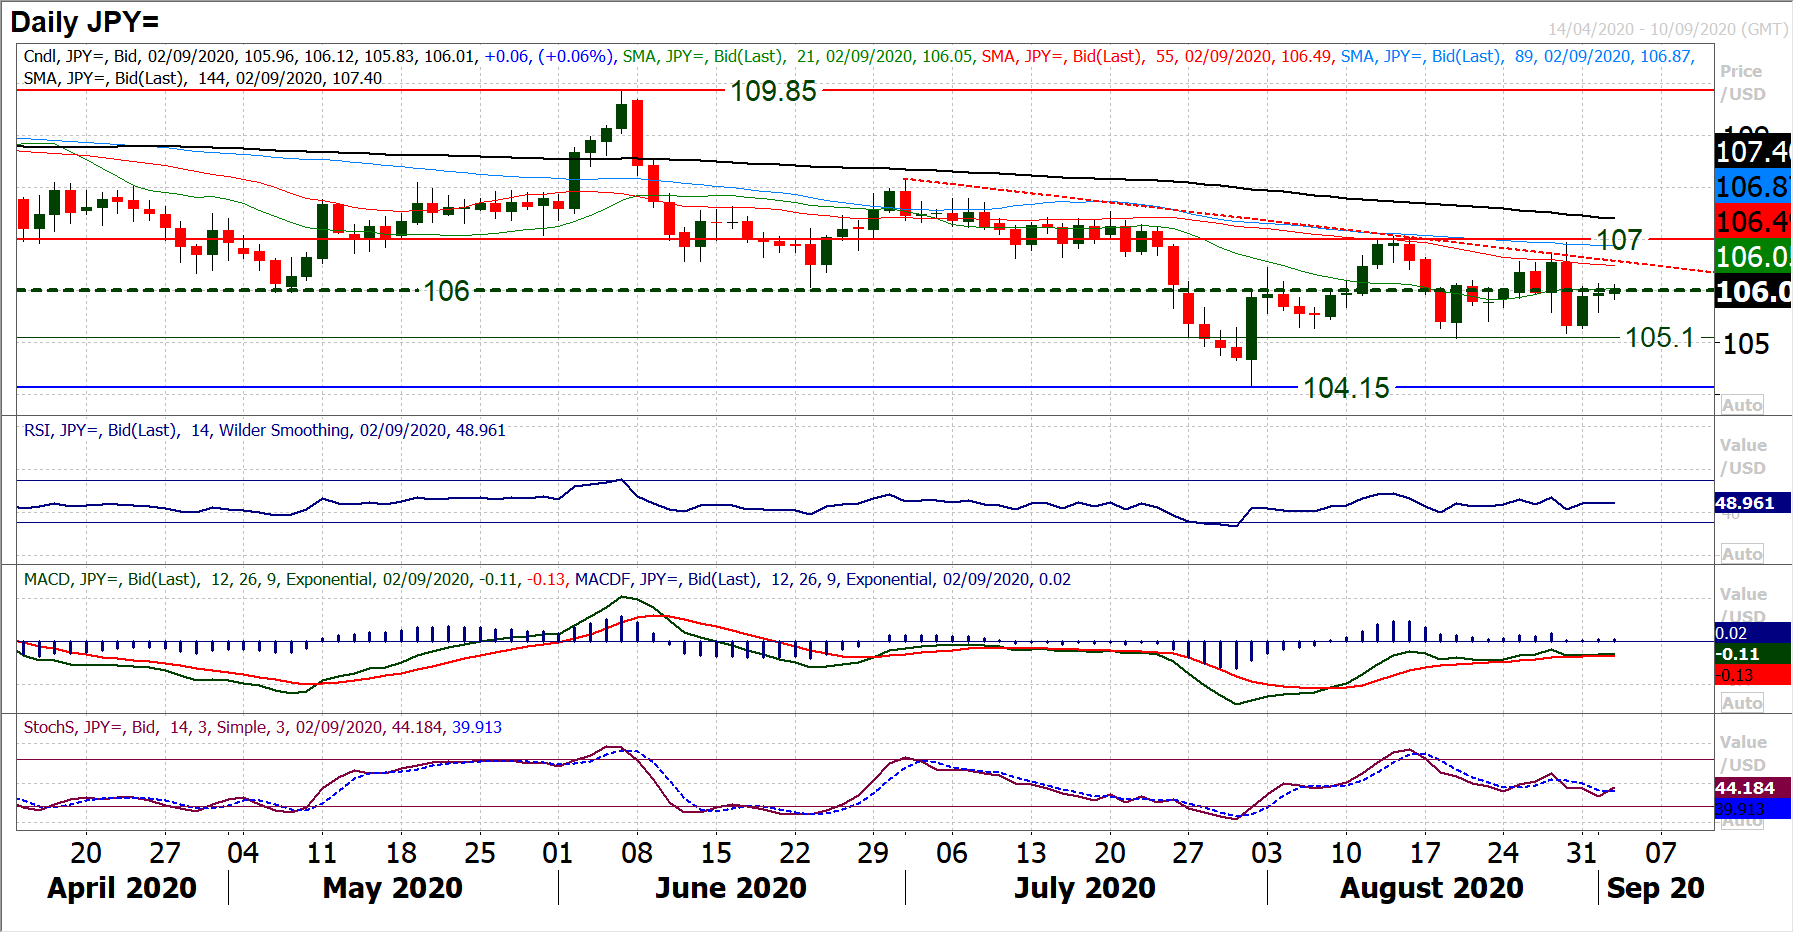
Task: Click the 31 August date tick
Action: click(1582, 853)
